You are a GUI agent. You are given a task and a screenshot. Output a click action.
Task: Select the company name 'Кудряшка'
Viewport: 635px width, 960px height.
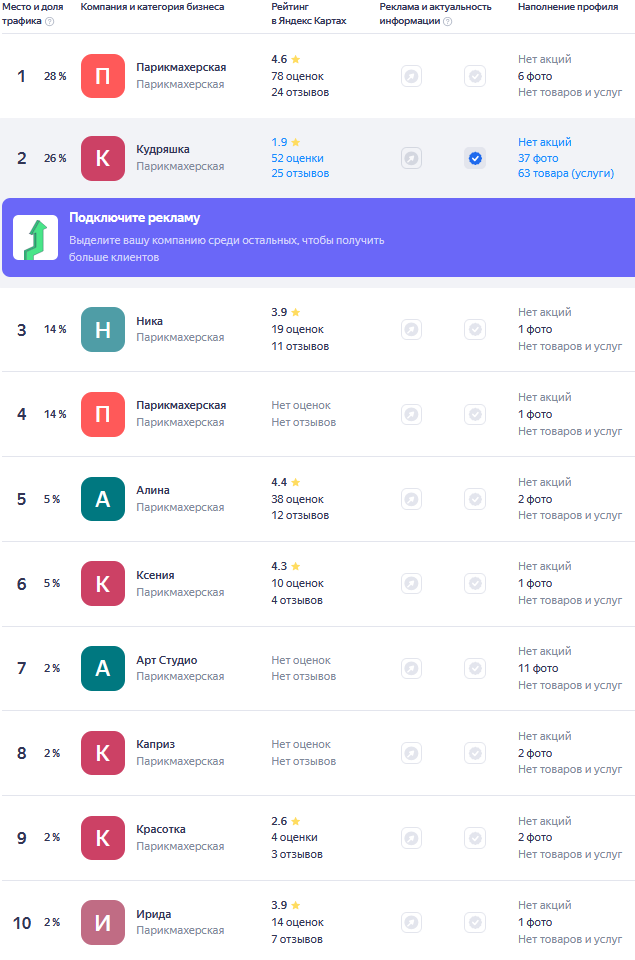pyautogui.click(x=163, y=149)
